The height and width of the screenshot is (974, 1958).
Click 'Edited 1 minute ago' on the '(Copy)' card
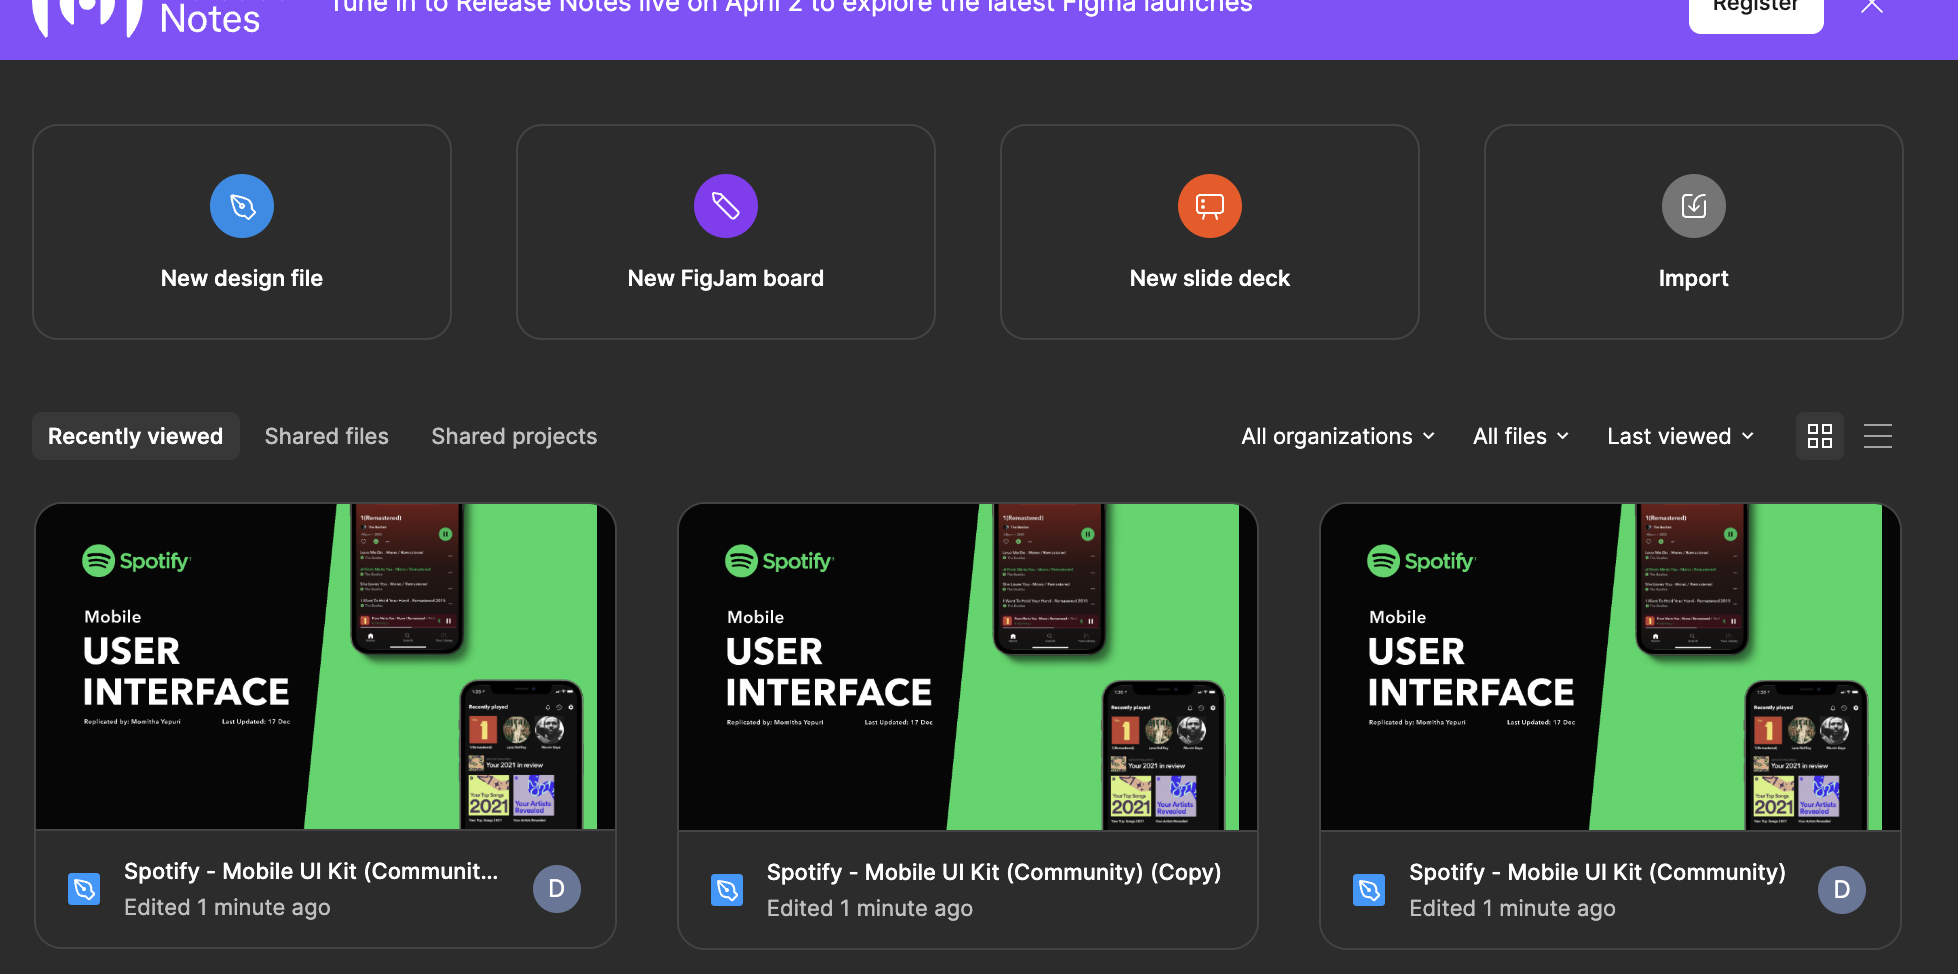870,908
